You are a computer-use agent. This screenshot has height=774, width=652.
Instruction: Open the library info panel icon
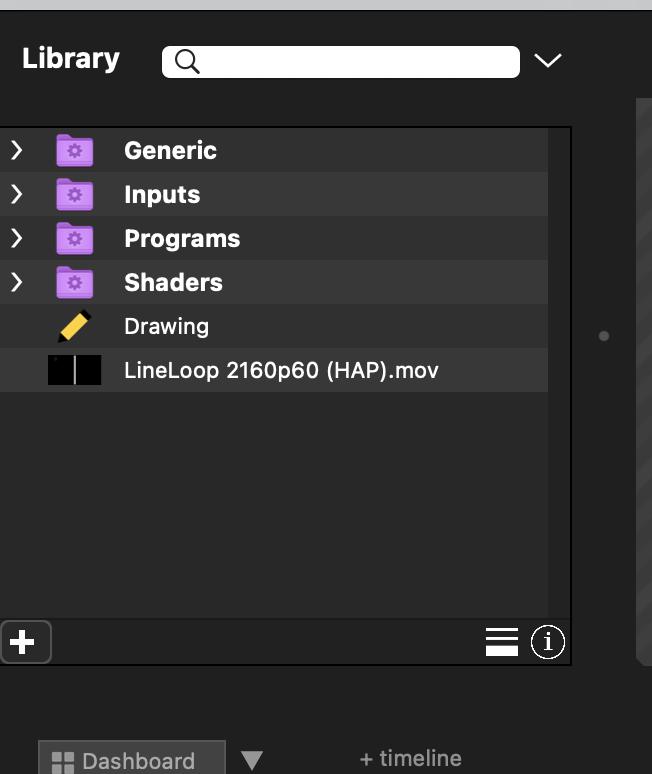(x=547, y=642)
